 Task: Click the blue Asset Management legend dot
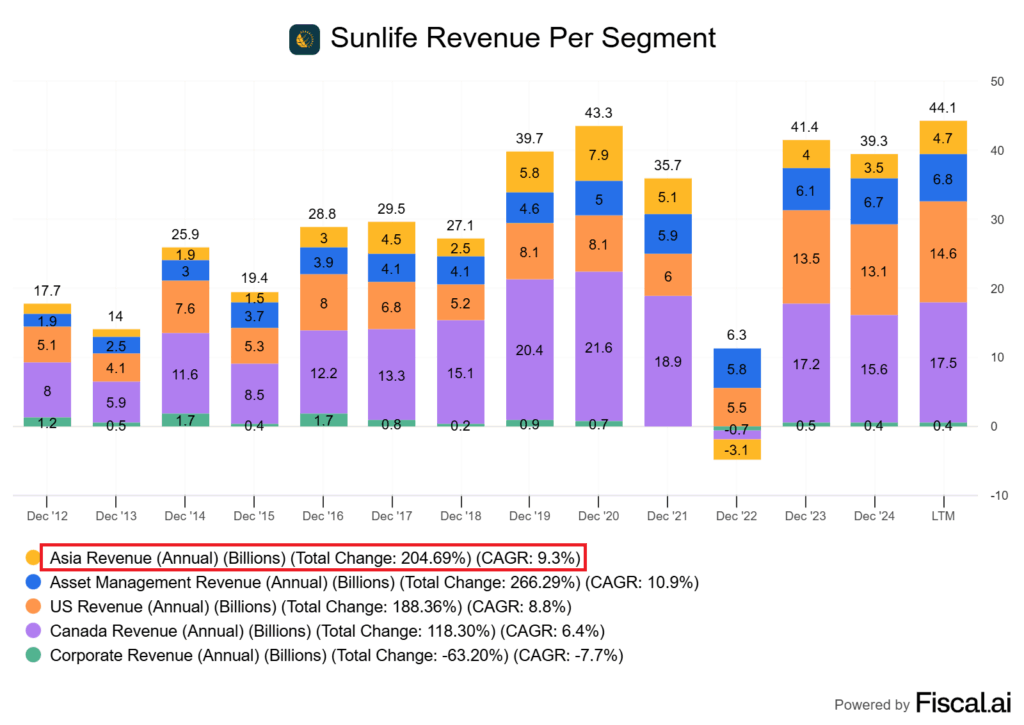[x=30, y=582]
